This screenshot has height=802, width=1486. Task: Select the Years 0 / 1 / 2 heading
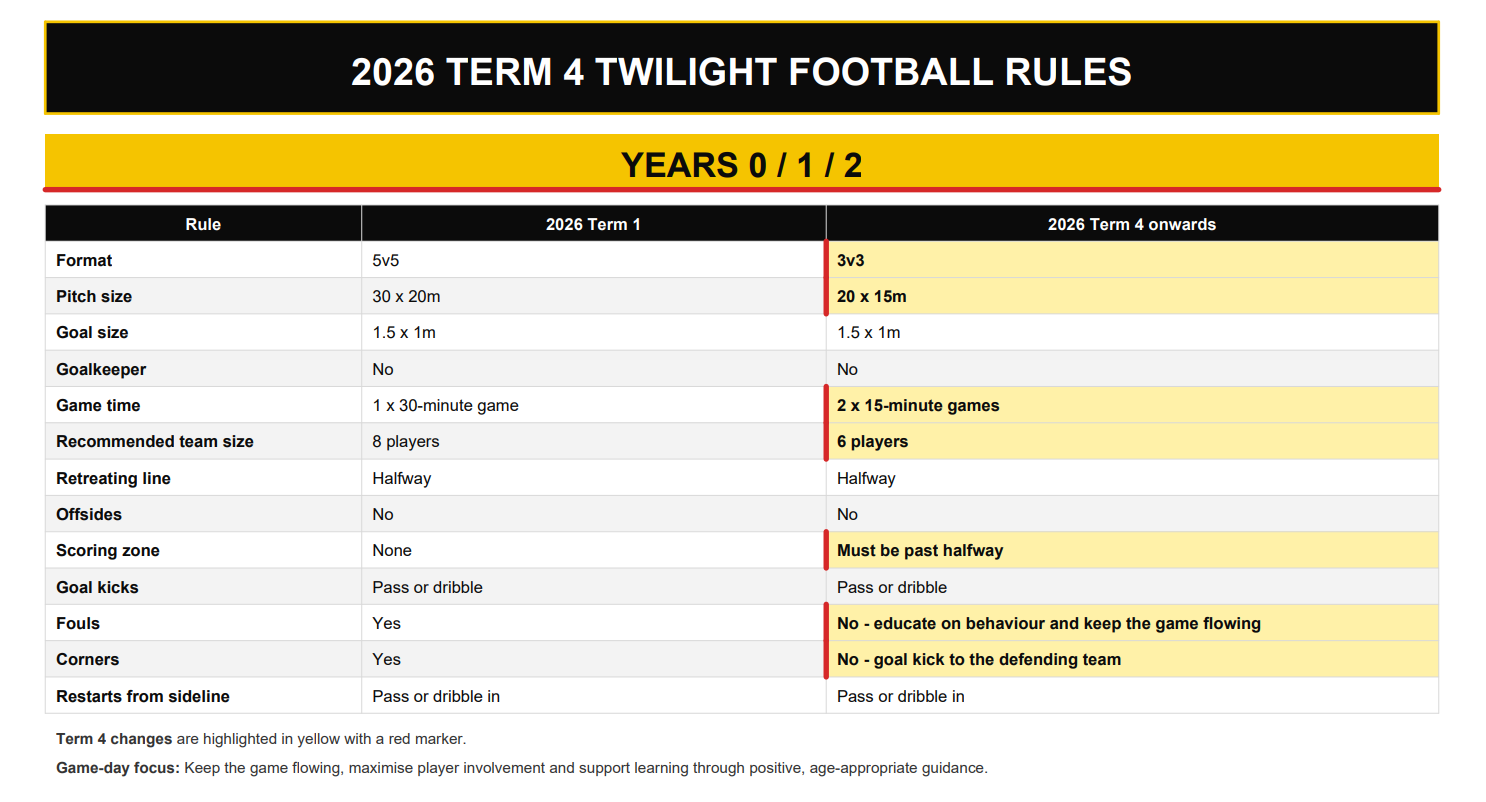pyautogui.click(x=741, y=164)
